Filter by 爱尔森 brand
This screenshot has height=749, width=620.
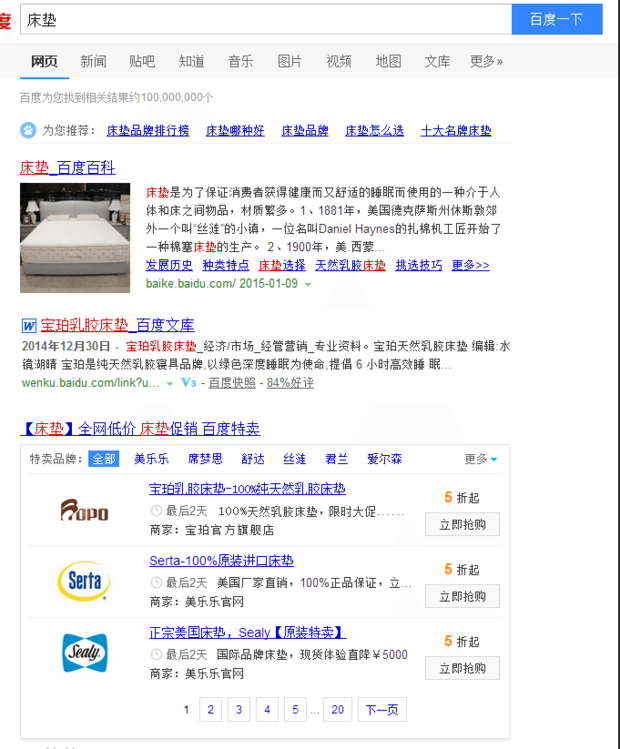click(x=385, y=459)
